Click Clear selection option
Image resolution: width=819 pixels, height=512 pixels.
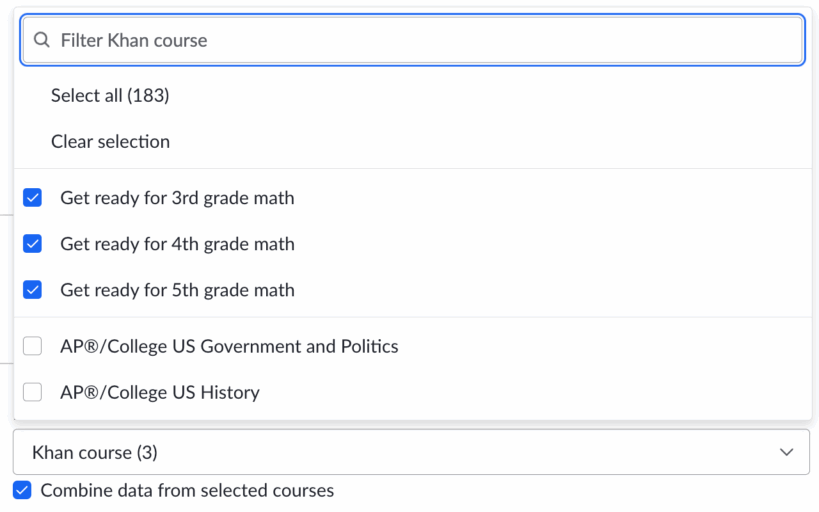coord(110,142)
